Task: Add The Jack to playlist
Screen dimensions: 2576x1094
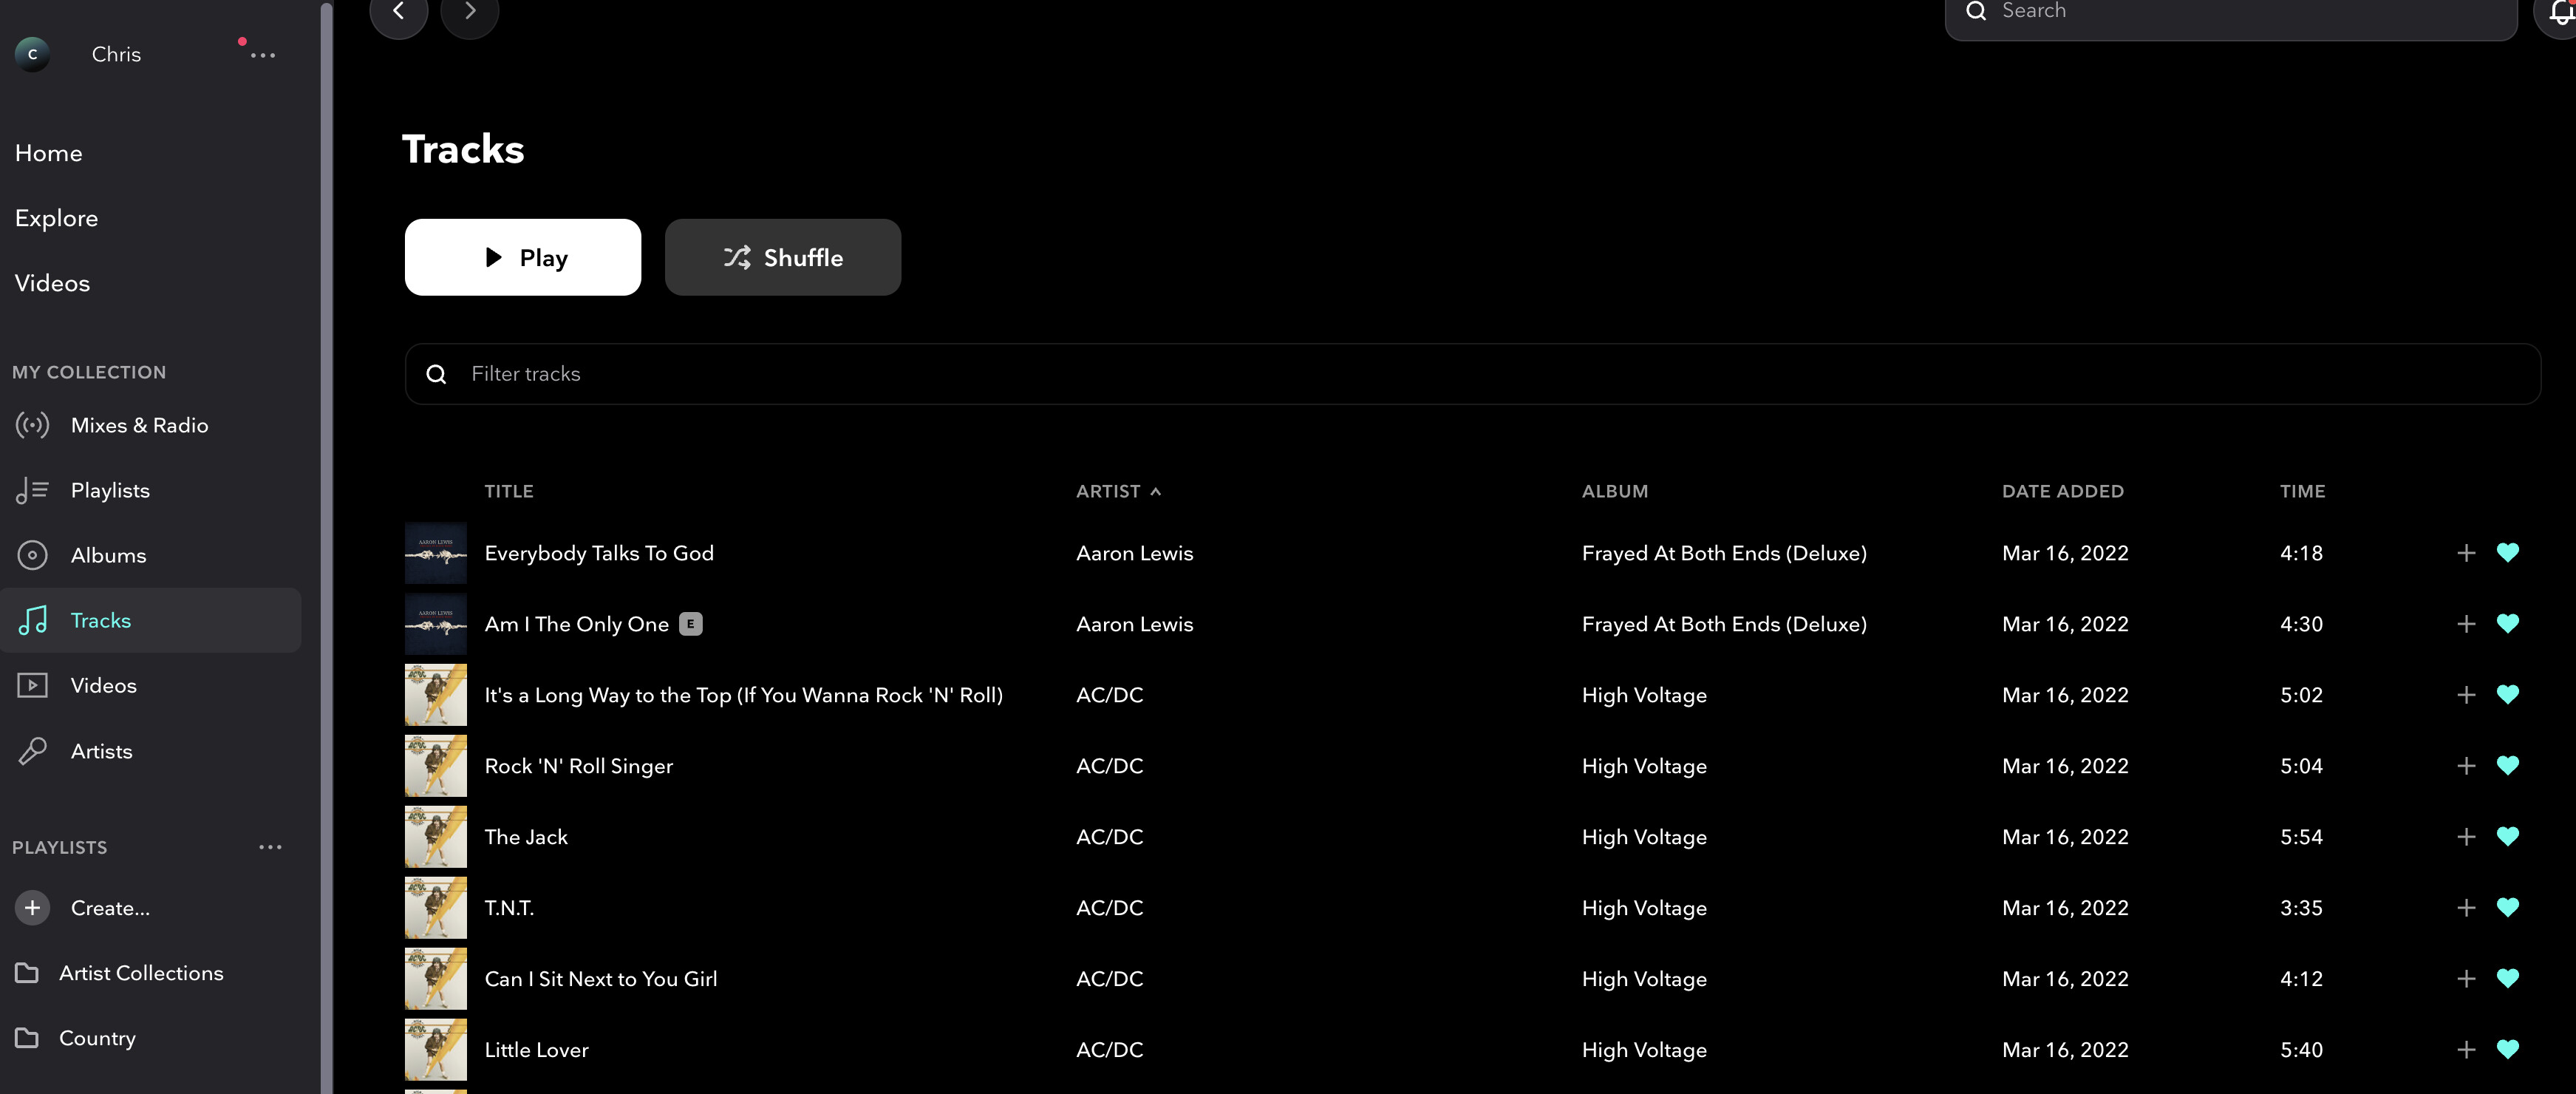Action: click(2466, 837)
